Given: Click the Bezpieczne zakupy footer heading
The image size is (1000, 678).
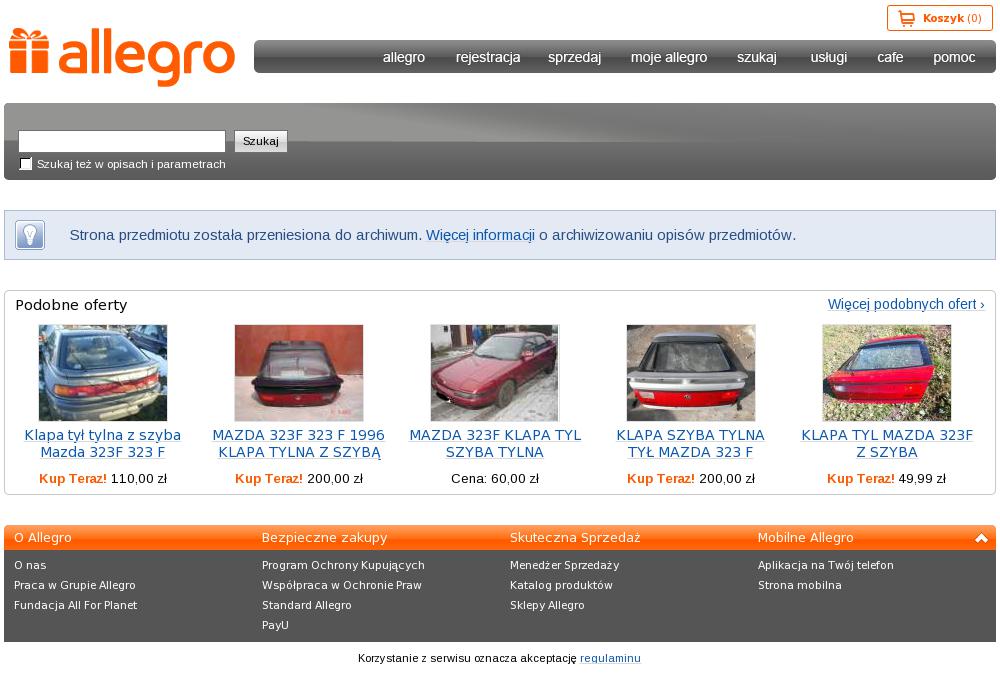Looking at the screenshot, I should pyautogui.click(x=324, y=538).
